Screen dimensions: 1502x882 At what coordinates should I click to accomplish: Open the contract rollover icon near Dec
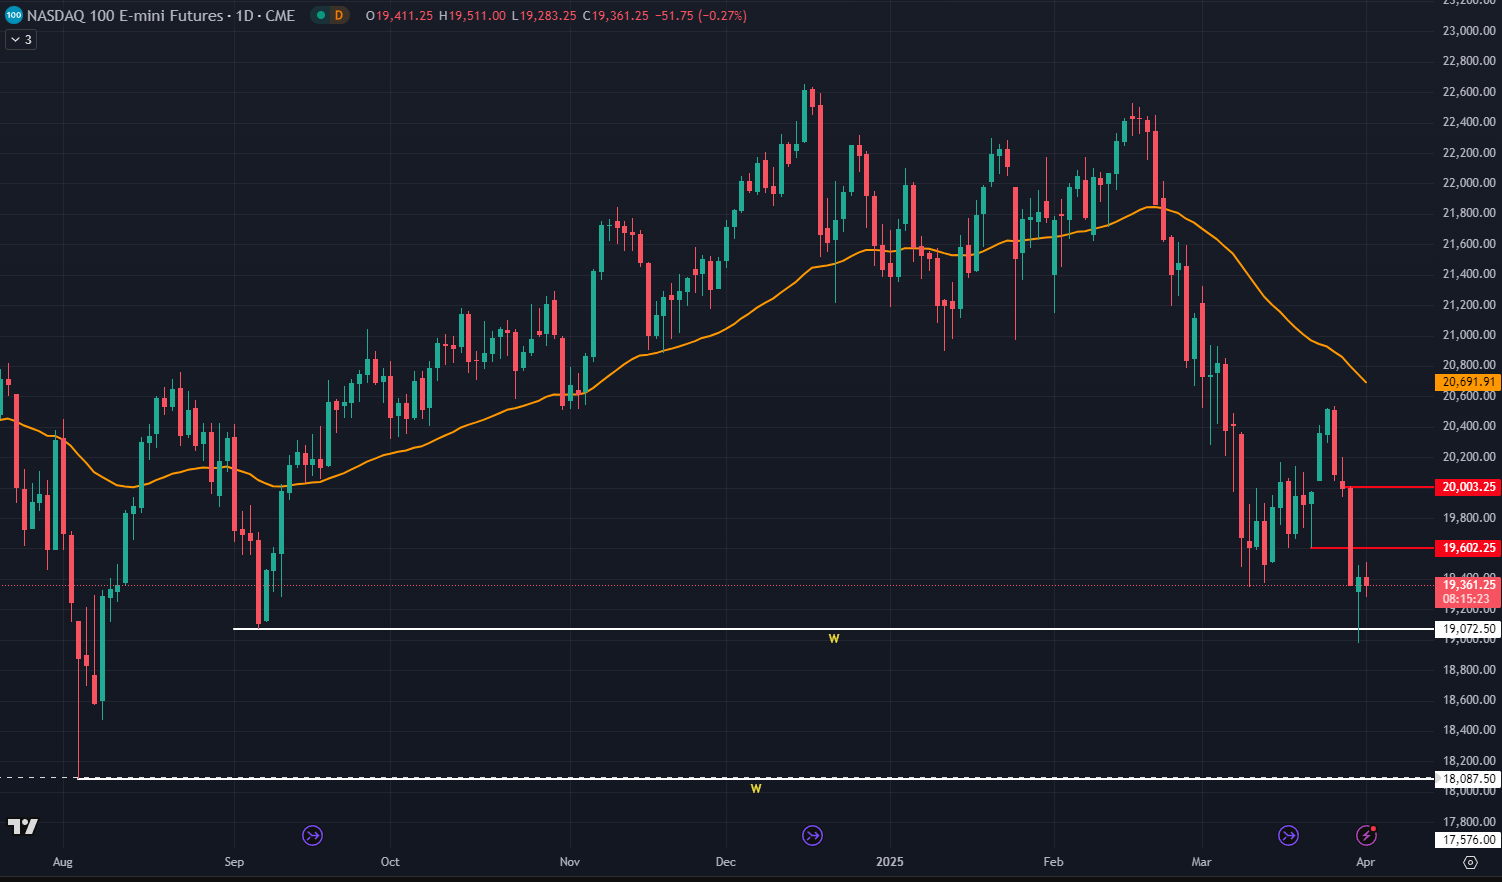[813, 835]
